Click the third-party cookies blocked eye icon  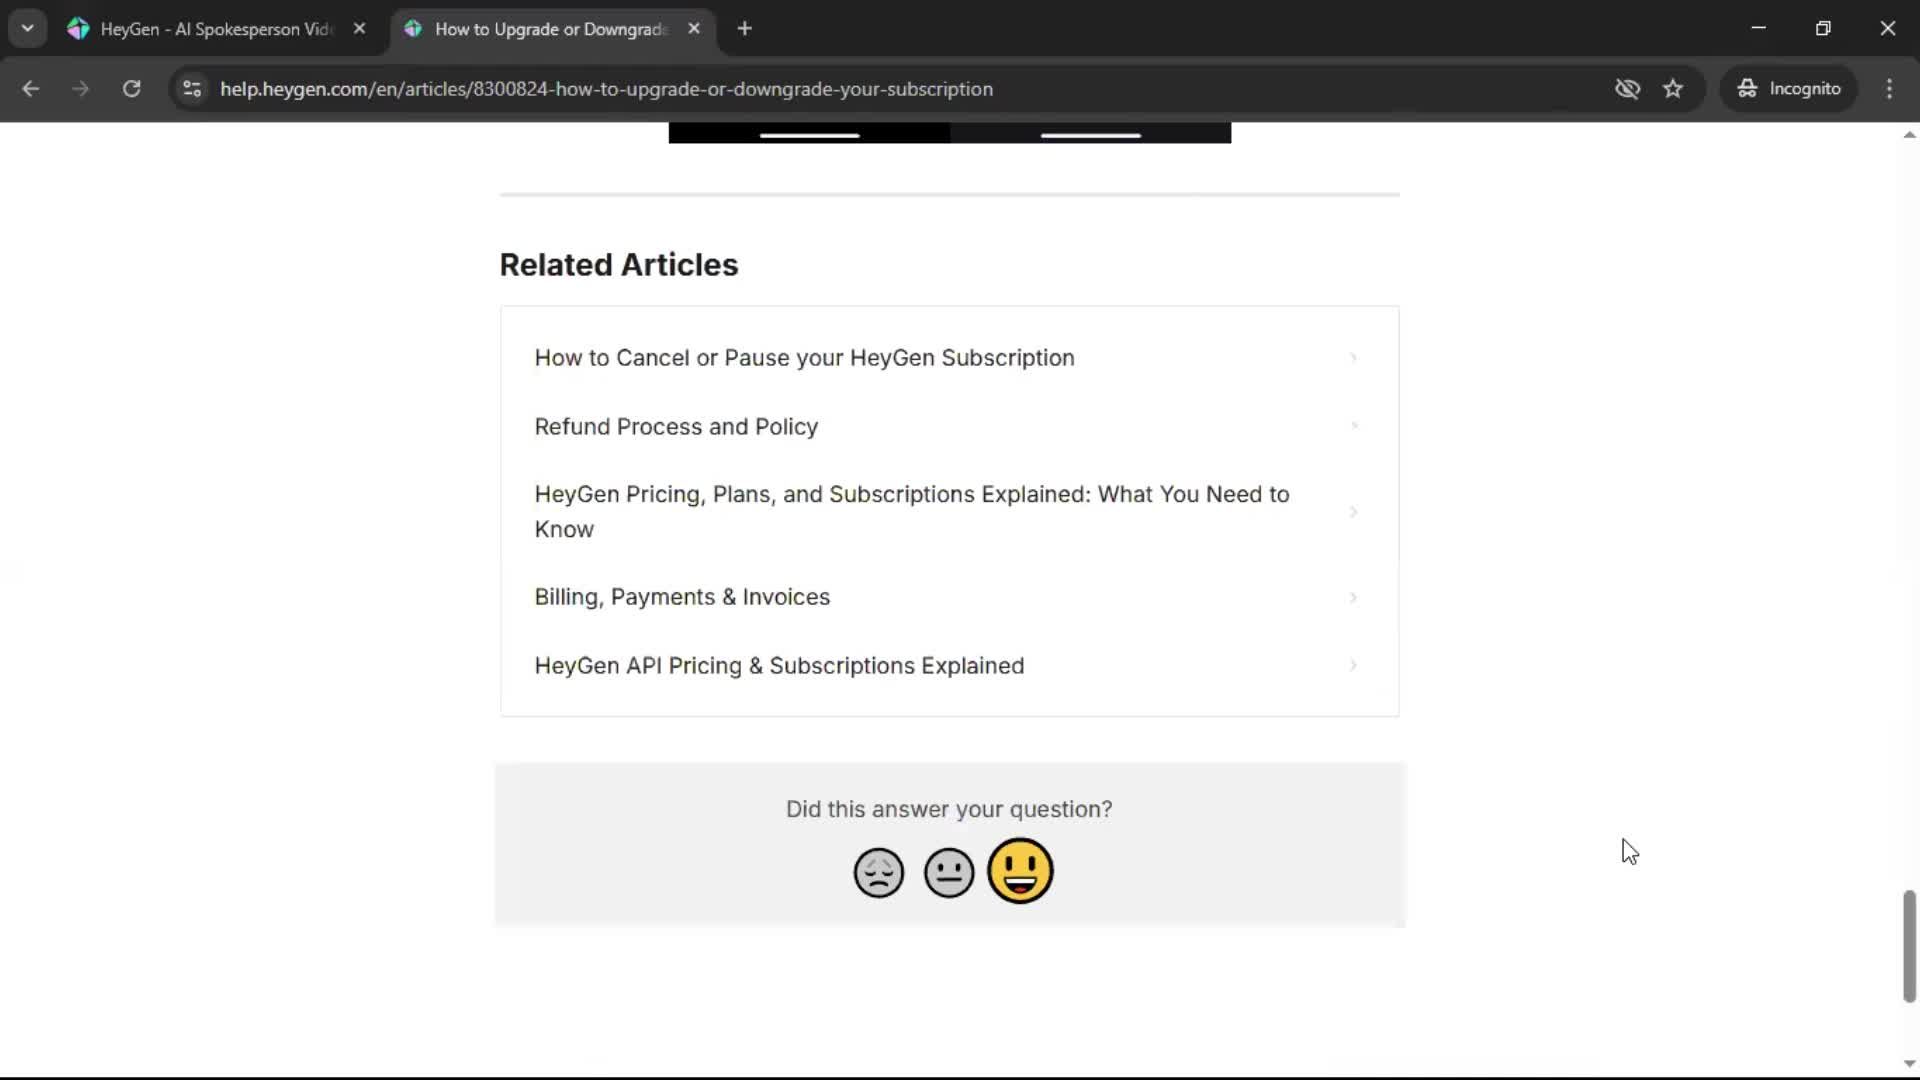click(x=1627, y=89)
